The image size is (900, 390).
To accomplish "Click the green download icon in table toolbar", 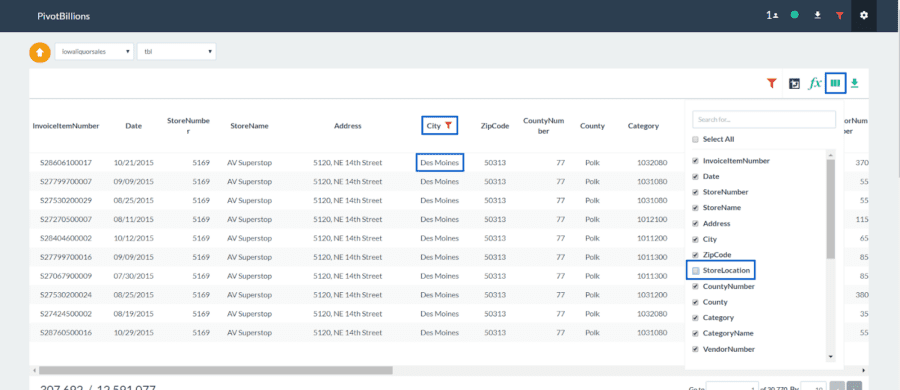I will [854, 84].
